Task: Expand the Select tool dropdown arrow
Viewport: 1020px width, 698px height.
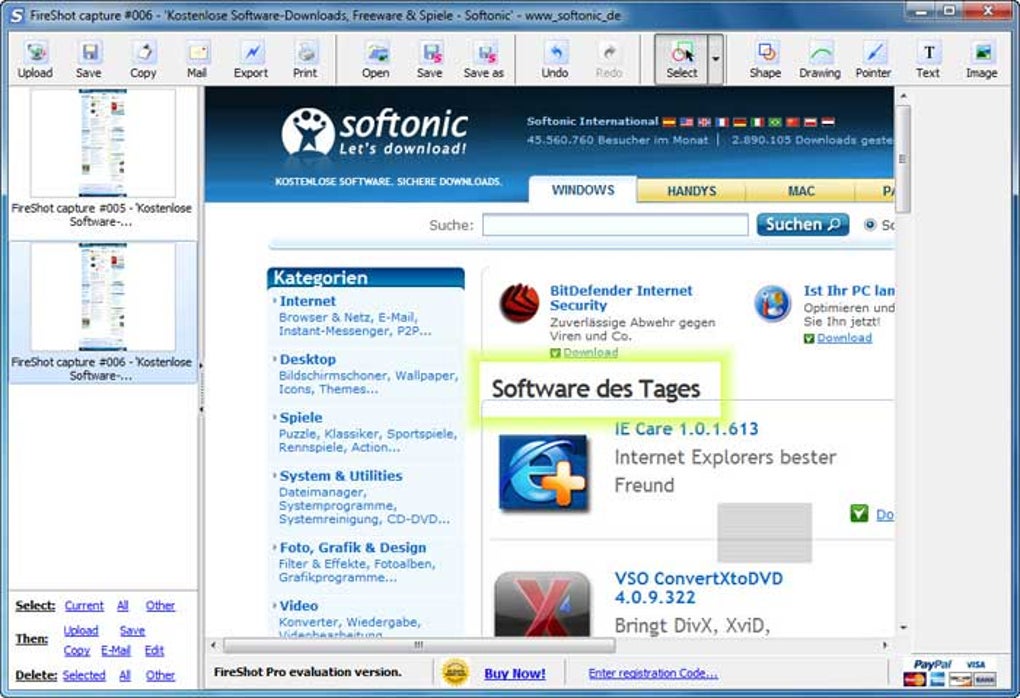Action: (716, 60)
